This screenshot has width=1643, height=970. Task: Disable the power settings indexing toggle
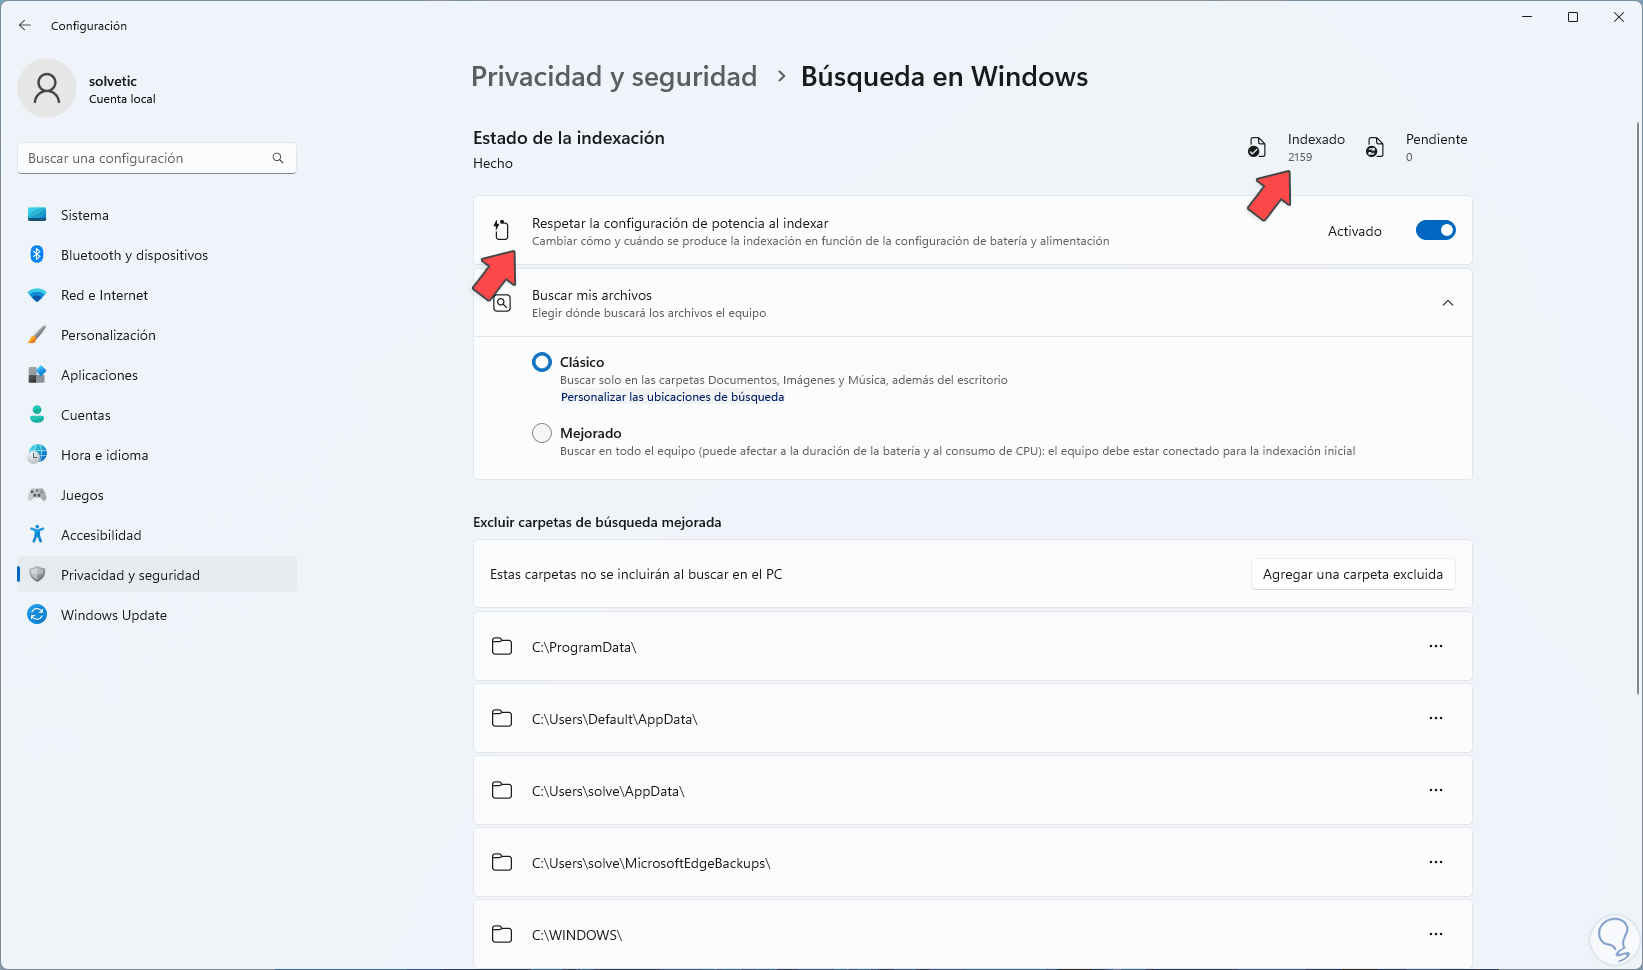pyautogui.click(x=1435, y=231)
